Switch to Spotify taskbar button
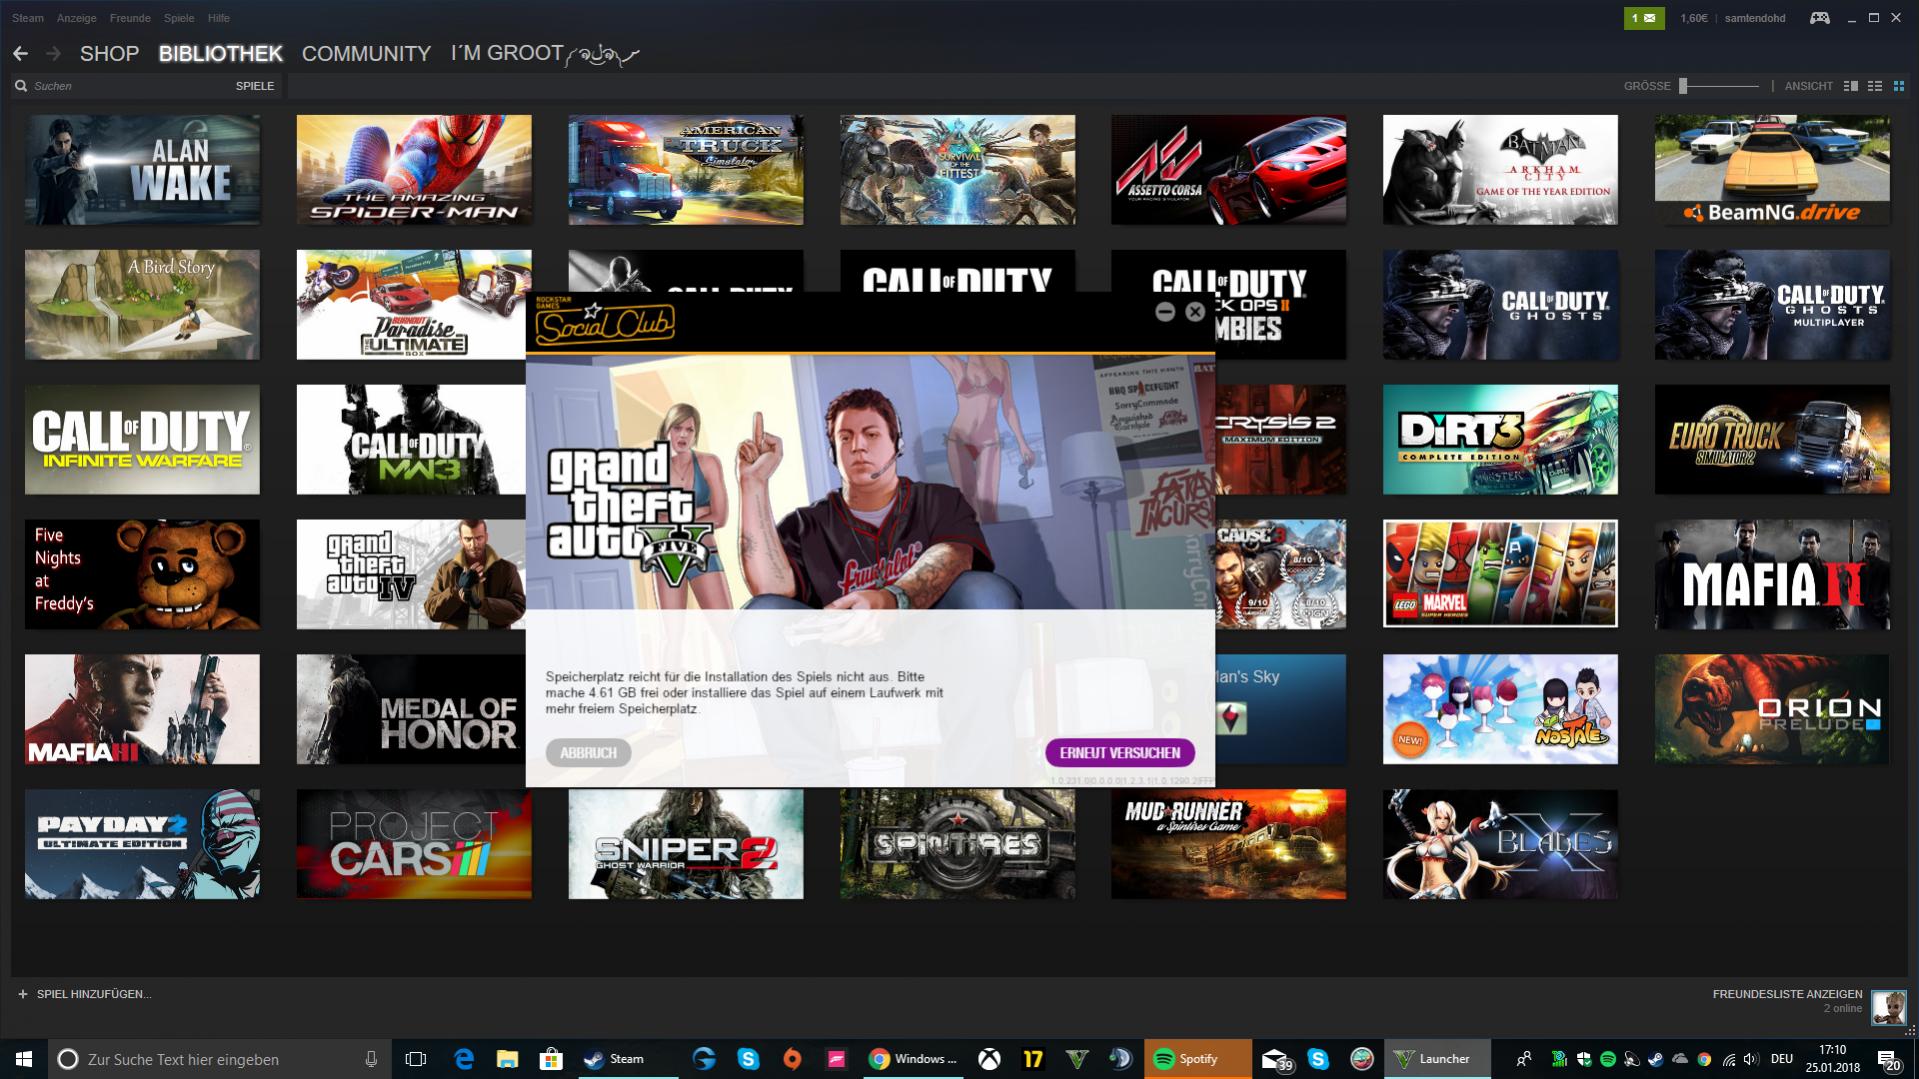This screenshot has height=1079, width=1919. pos(1198,1059)
